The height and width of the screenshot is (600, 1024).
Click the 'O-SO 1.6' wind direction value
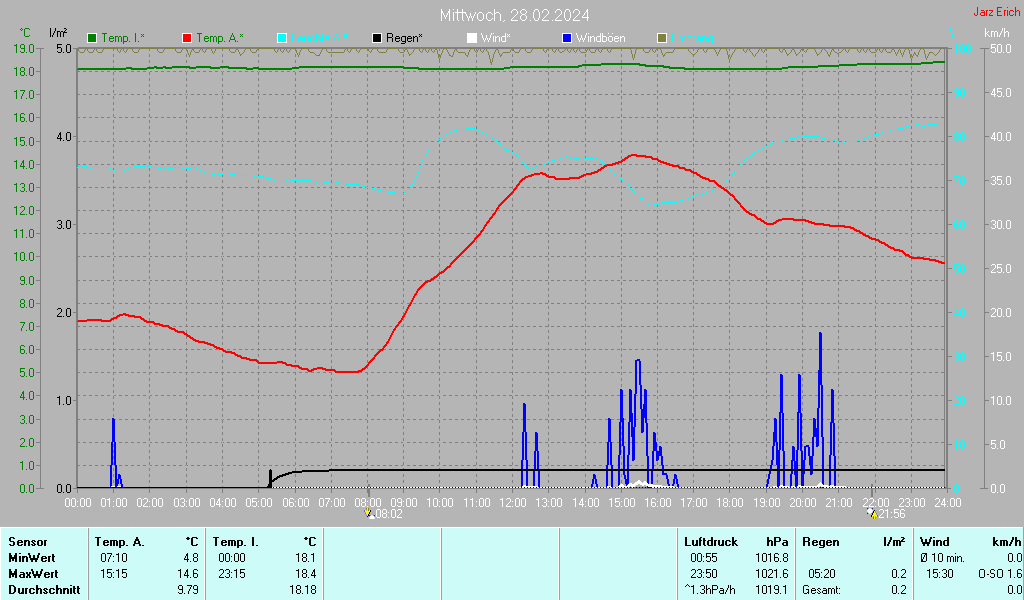pos(999,574)
